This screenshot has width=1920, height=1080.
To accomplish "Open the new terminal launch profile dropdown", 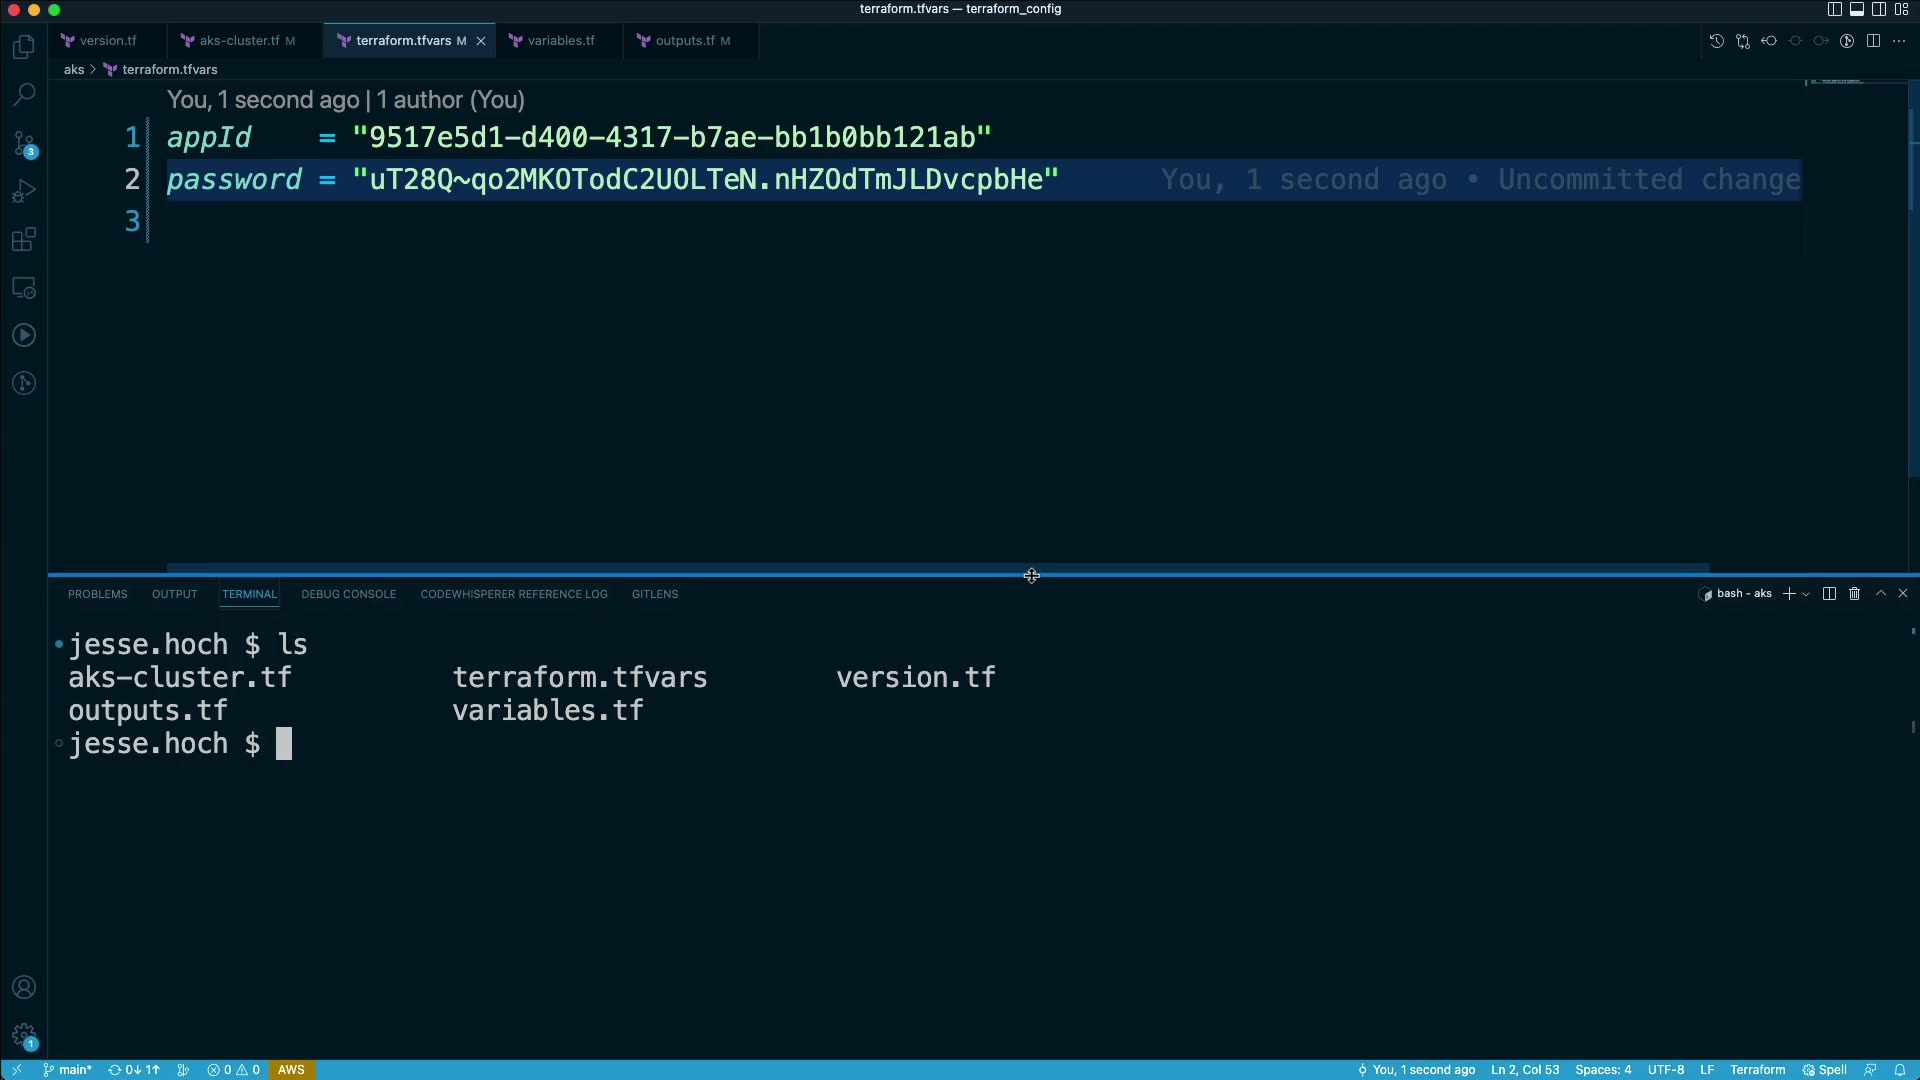I will click(x=1806, y=594).
